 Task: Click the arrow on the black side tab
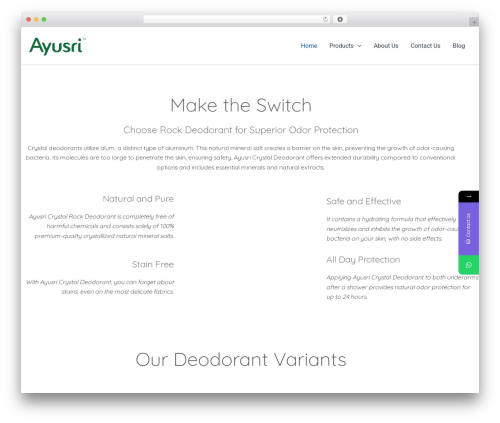(468, 197)
